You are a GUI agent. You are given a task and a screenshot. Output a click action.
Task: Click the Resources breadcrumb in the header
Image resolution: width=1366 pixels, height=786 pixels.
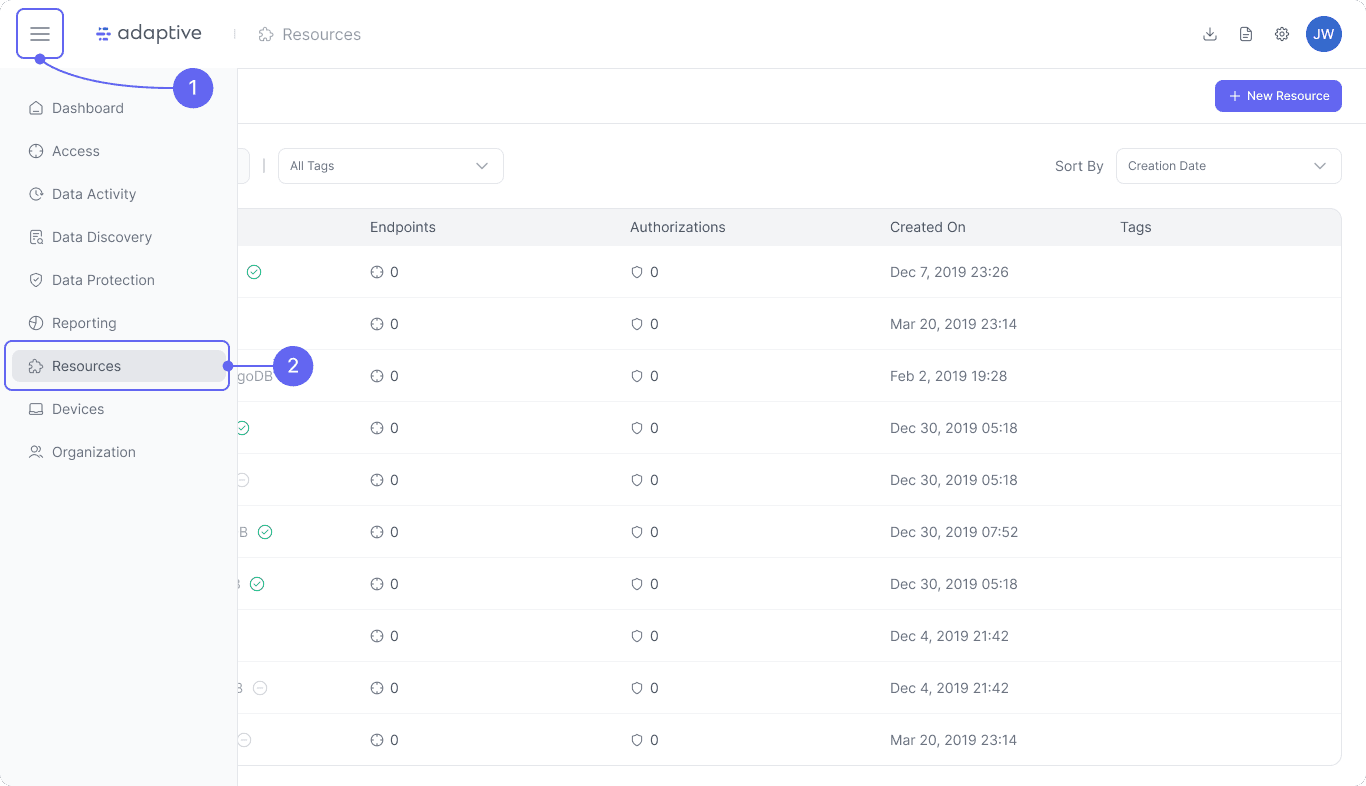coord(310,34)
